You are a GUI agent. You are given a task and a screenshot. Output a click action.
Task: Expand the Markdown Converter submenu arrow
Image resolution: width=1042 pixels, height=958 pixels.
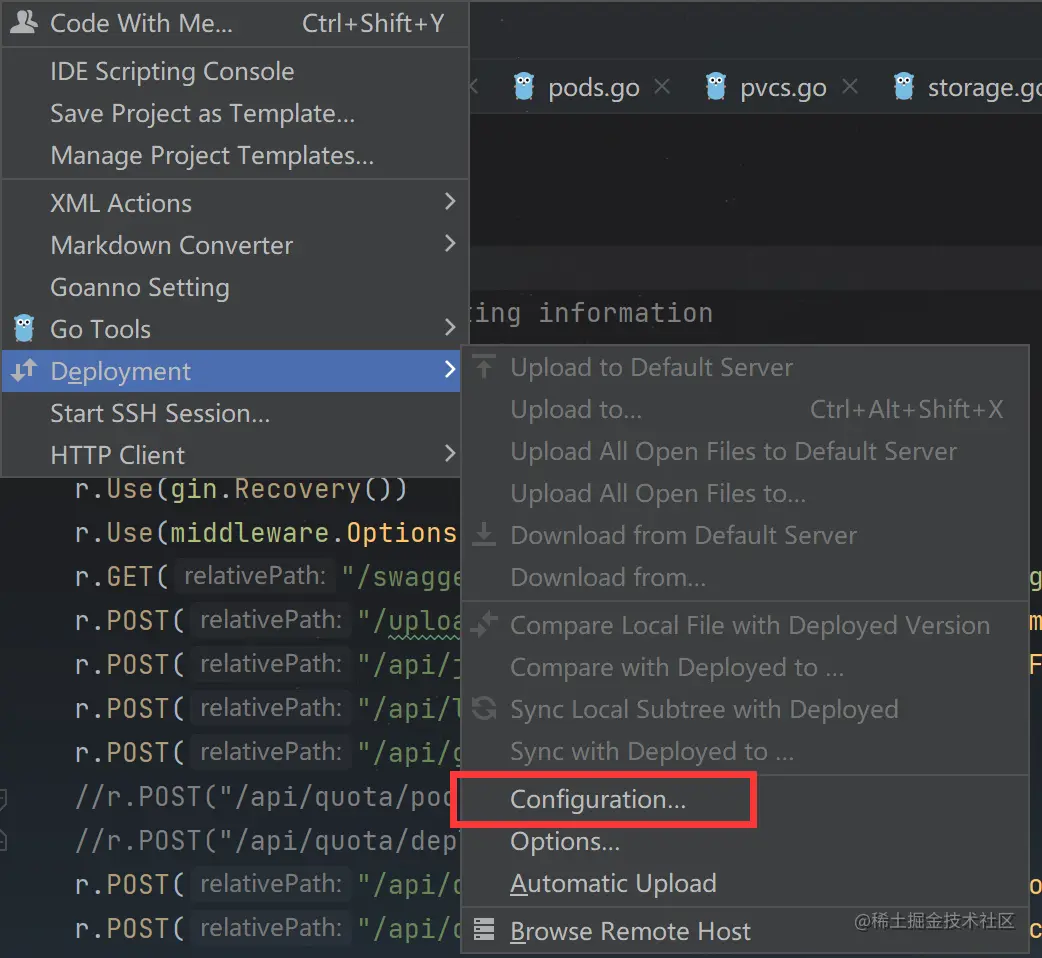pos(450,243)
